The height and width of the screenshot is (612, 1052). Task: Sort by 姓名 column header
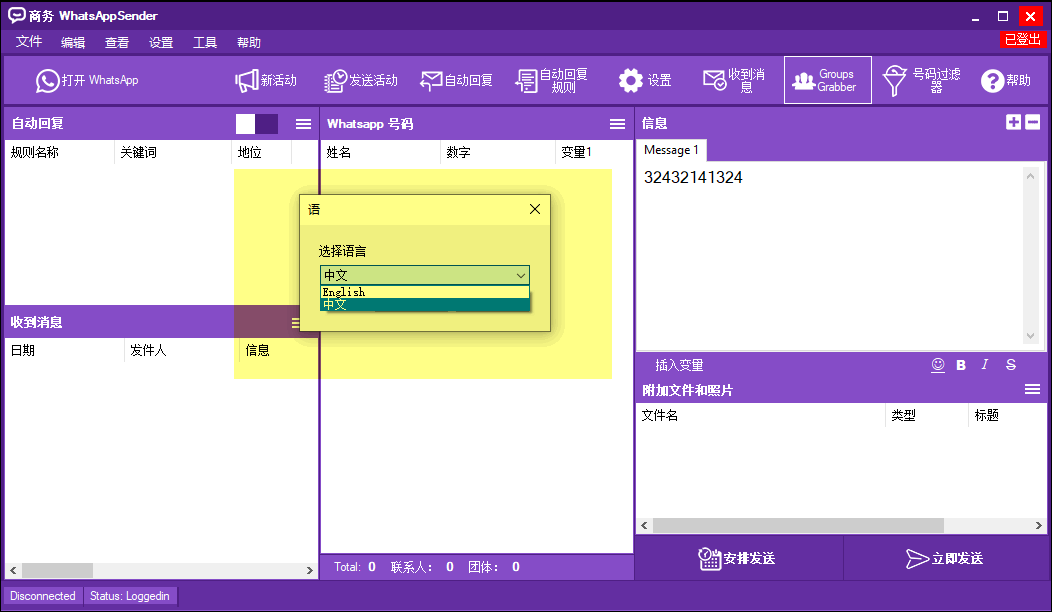click(x=381, y=152)
